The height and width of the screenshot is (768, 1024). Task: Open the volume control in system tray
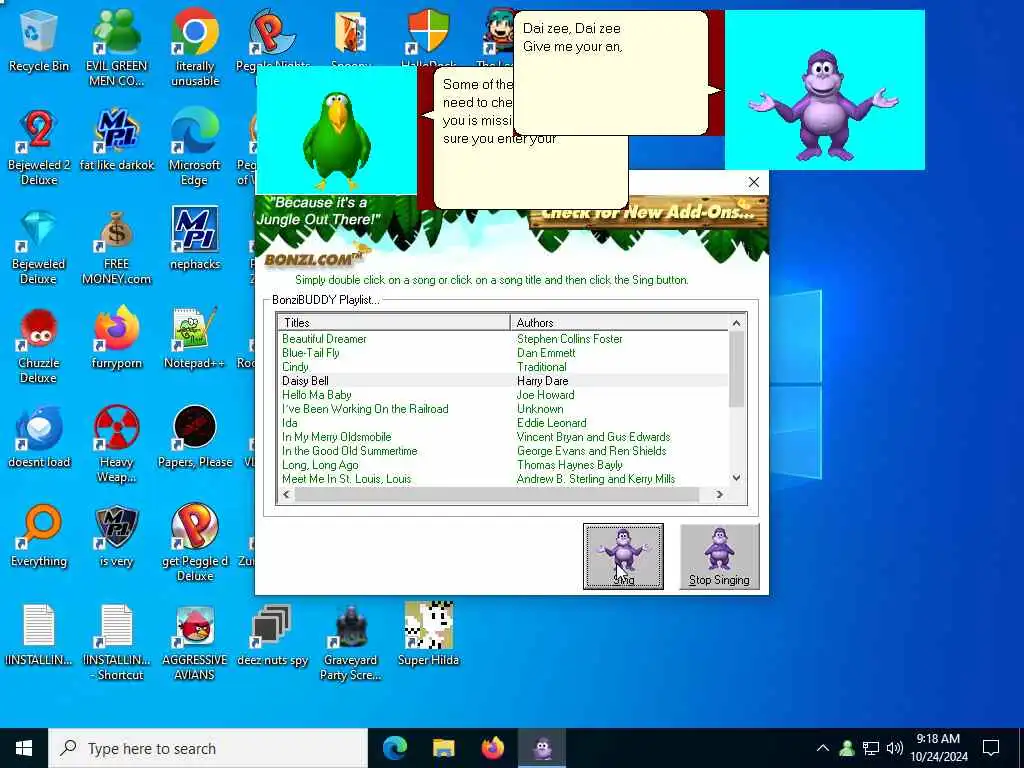[895, 748]
